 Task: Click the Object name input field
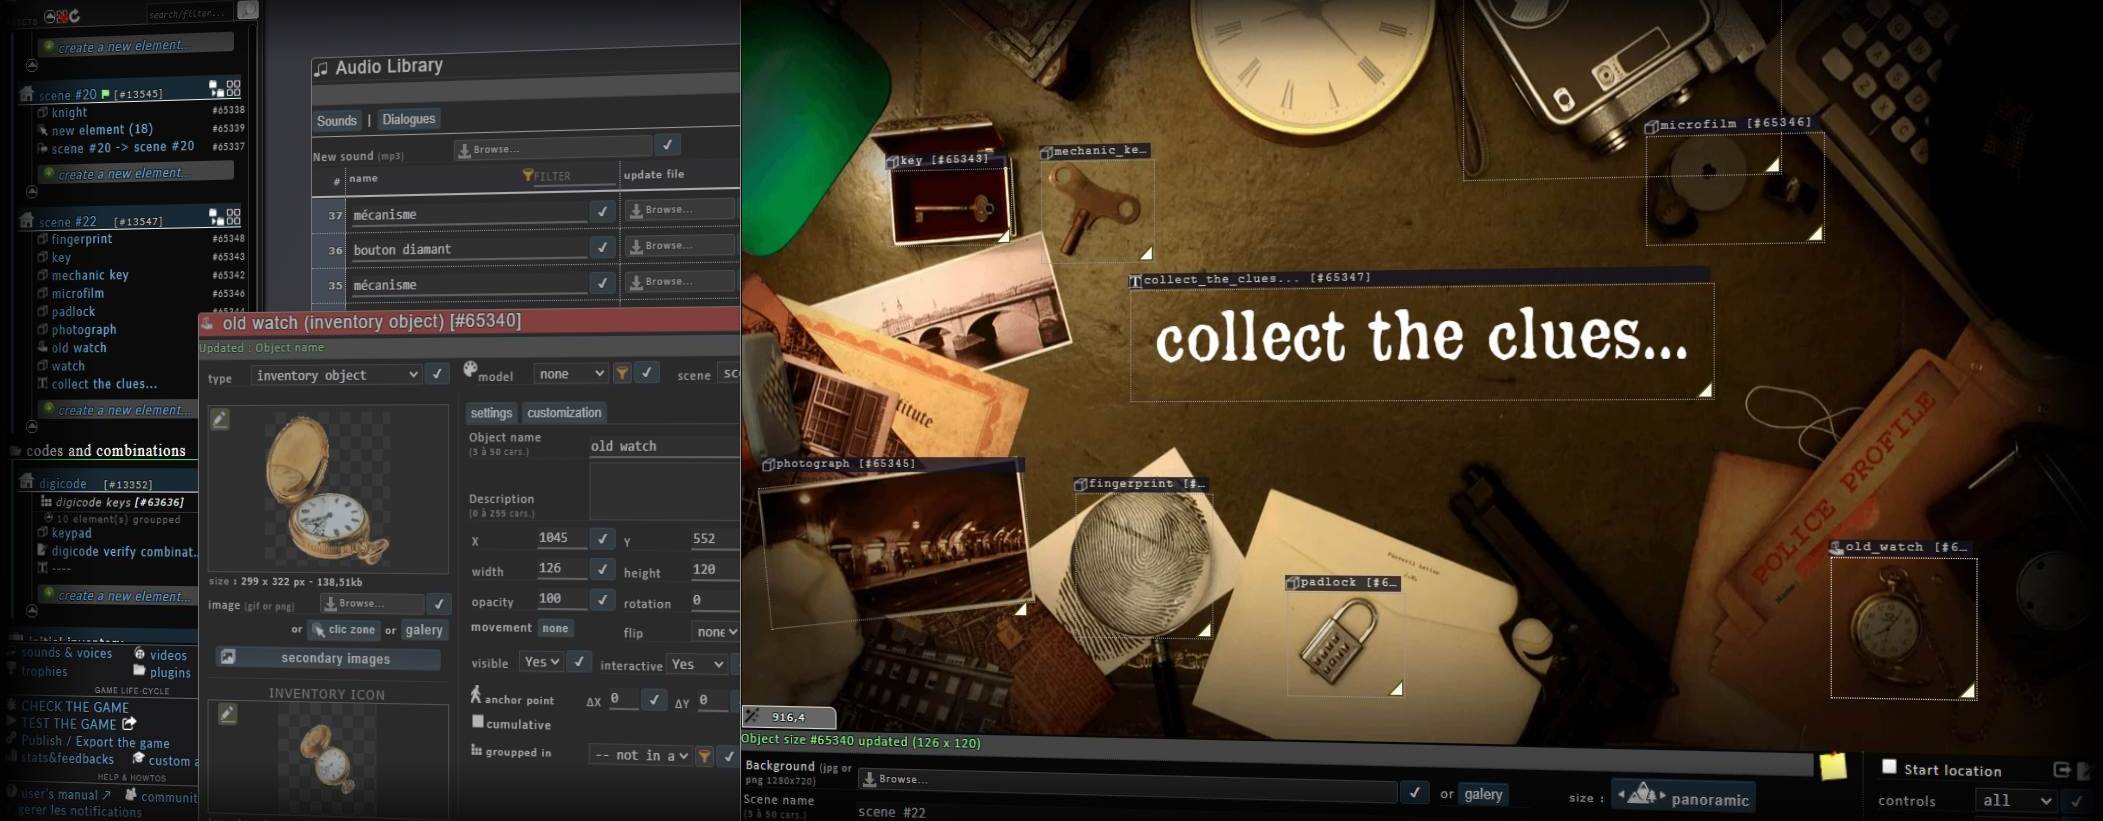pyautogui.click(x=662, y=446)
